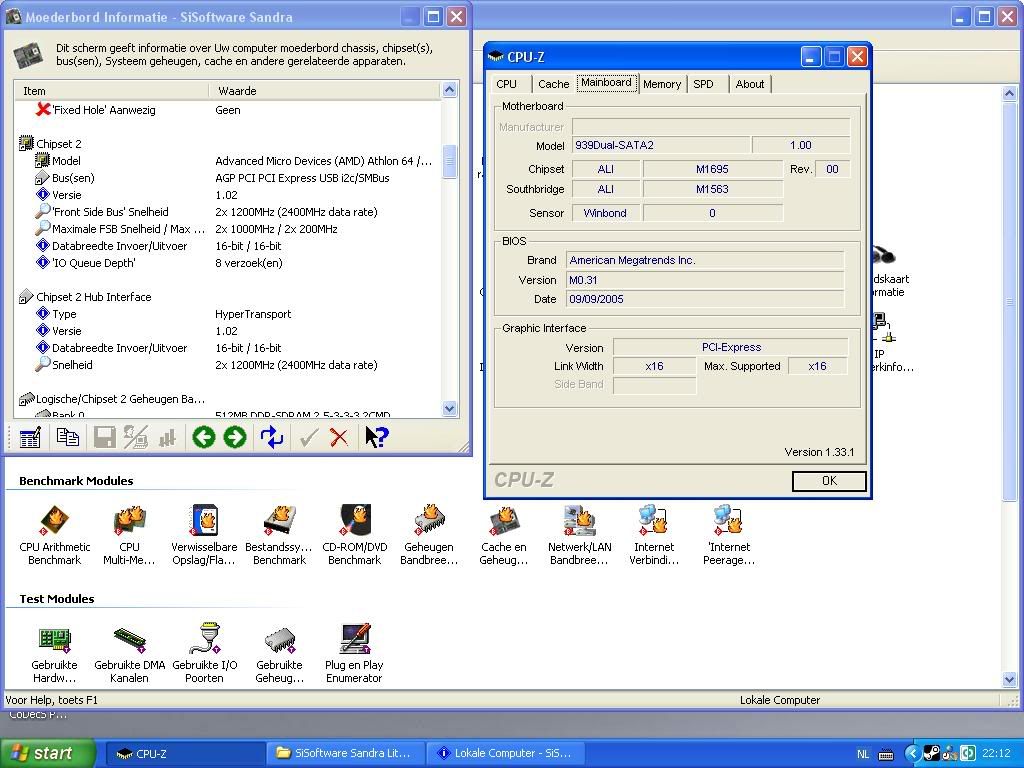Open Geheugen Bandbreedte benchmark
The width and height of the screenshot is (1024, 768).
[429, 534]
